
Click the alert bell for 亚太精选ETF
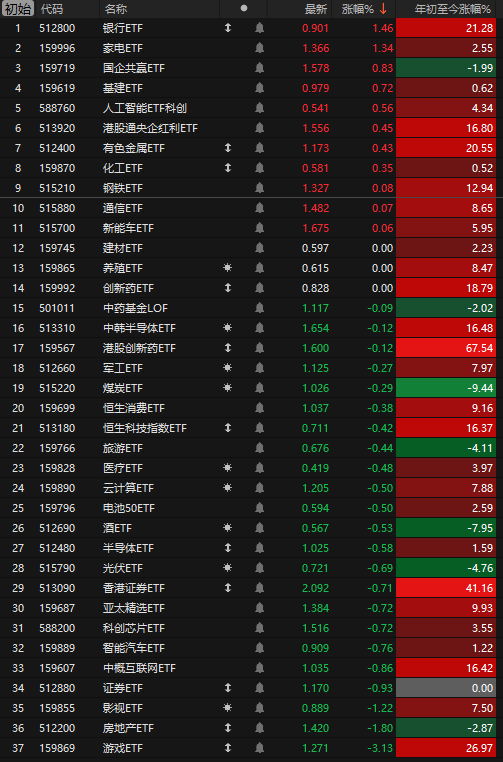pos(260,608)
